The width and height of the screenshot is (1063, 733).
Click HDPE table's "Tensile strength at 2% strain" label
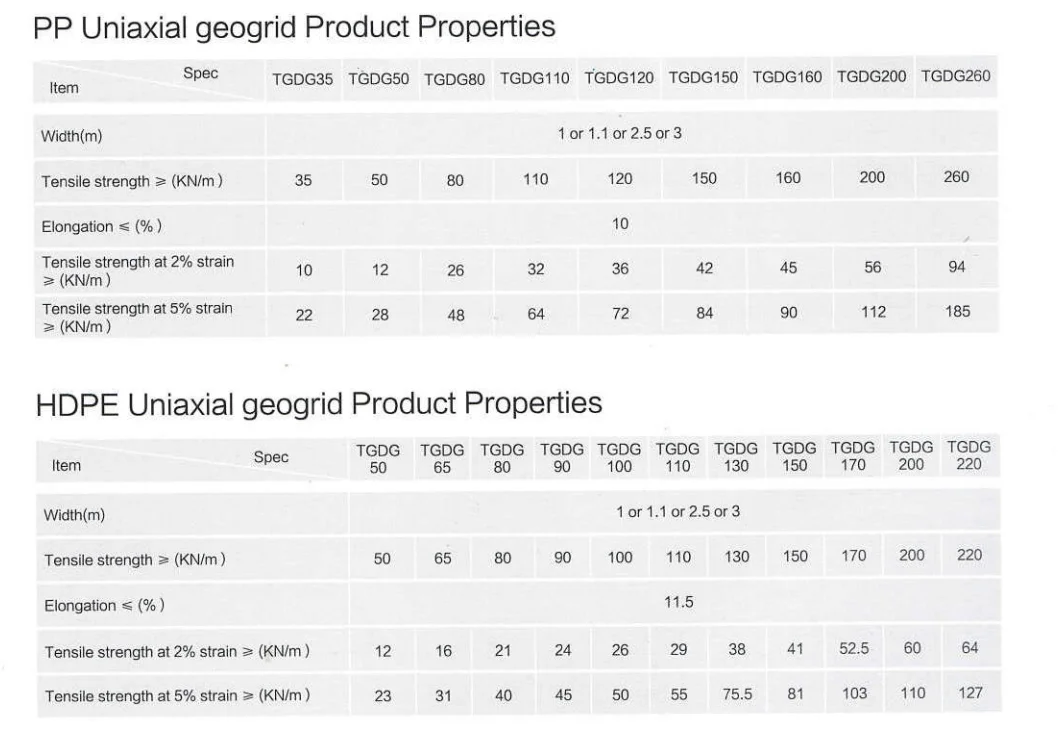(x=176, y=652)
